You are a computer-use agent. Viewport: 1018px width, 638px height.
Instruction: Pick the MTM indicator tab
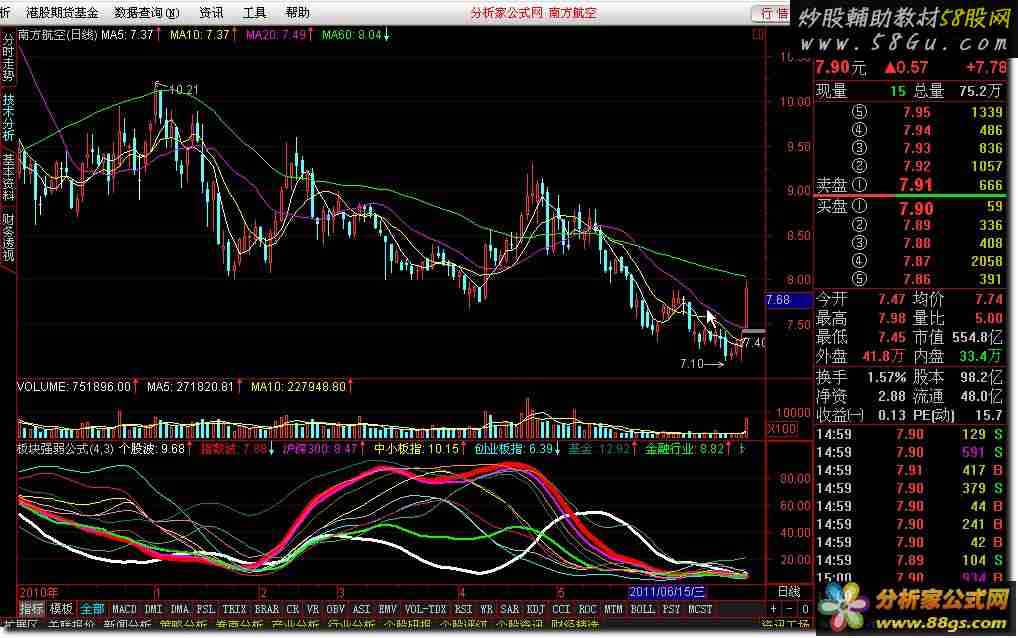point(613,609)
